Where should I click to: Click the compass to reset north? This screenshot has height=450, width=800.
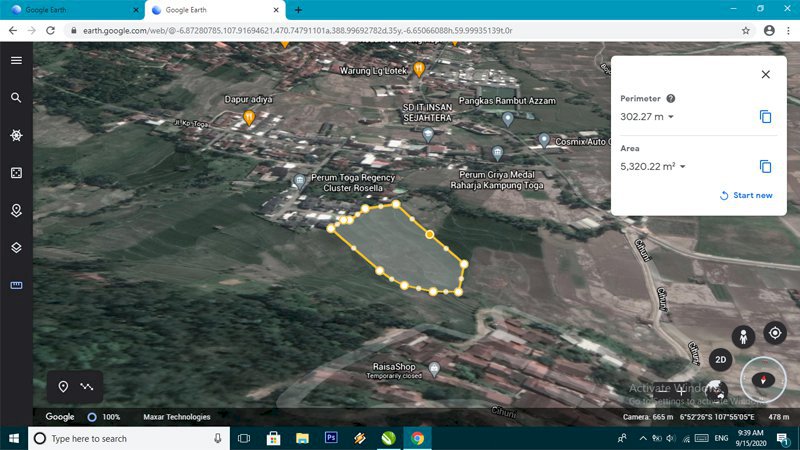tap(765, 379)
